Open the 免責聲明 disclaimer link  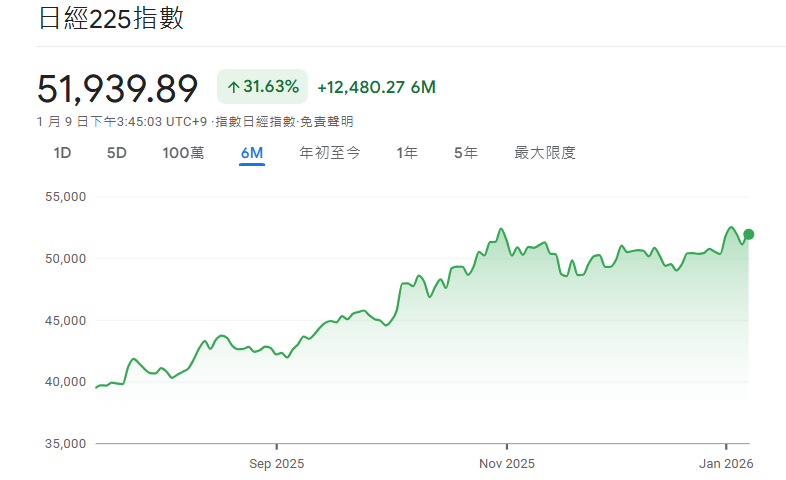pos(326,122)
